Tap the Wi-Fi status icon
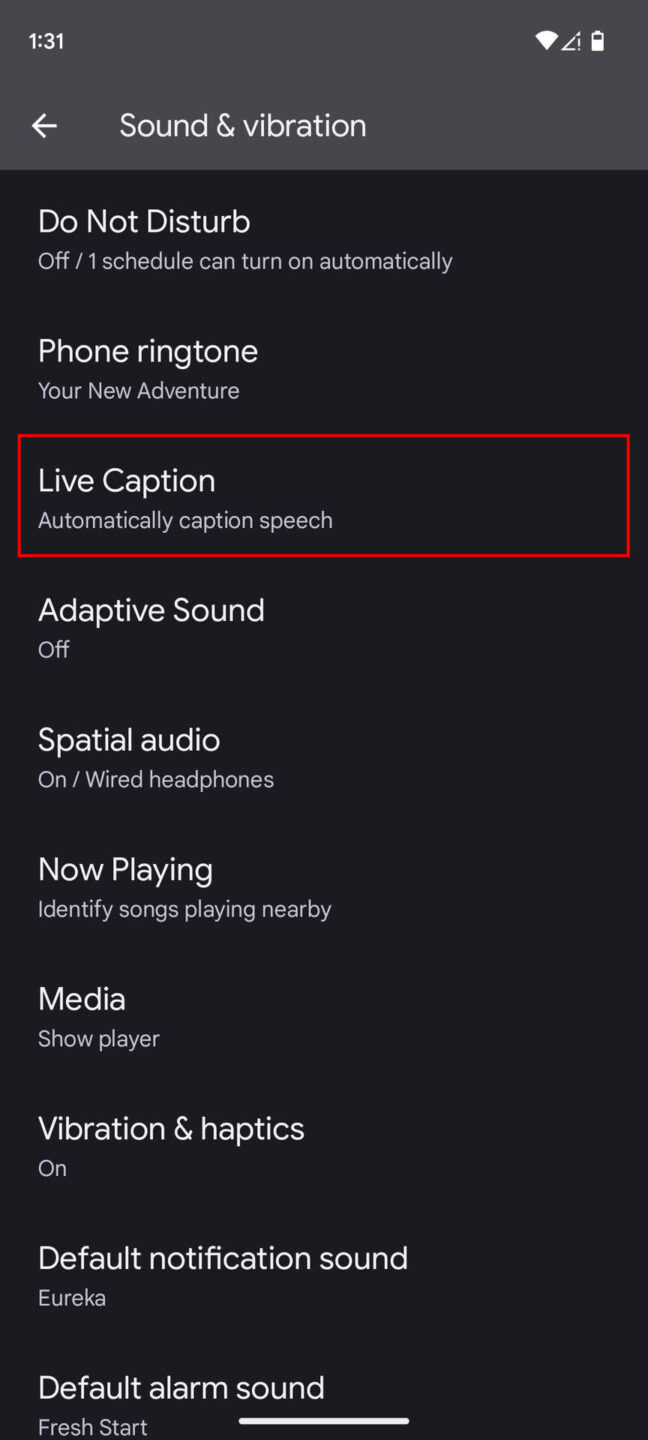The image size is (648, 1440). pos(545,41)
